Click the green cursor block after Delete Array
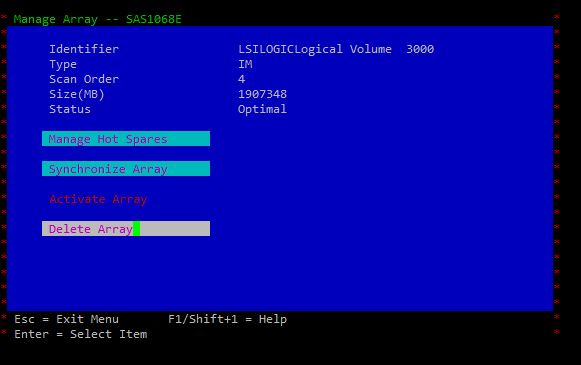The width and height of the screenshot is (581, 365). (x=136, y=229)
